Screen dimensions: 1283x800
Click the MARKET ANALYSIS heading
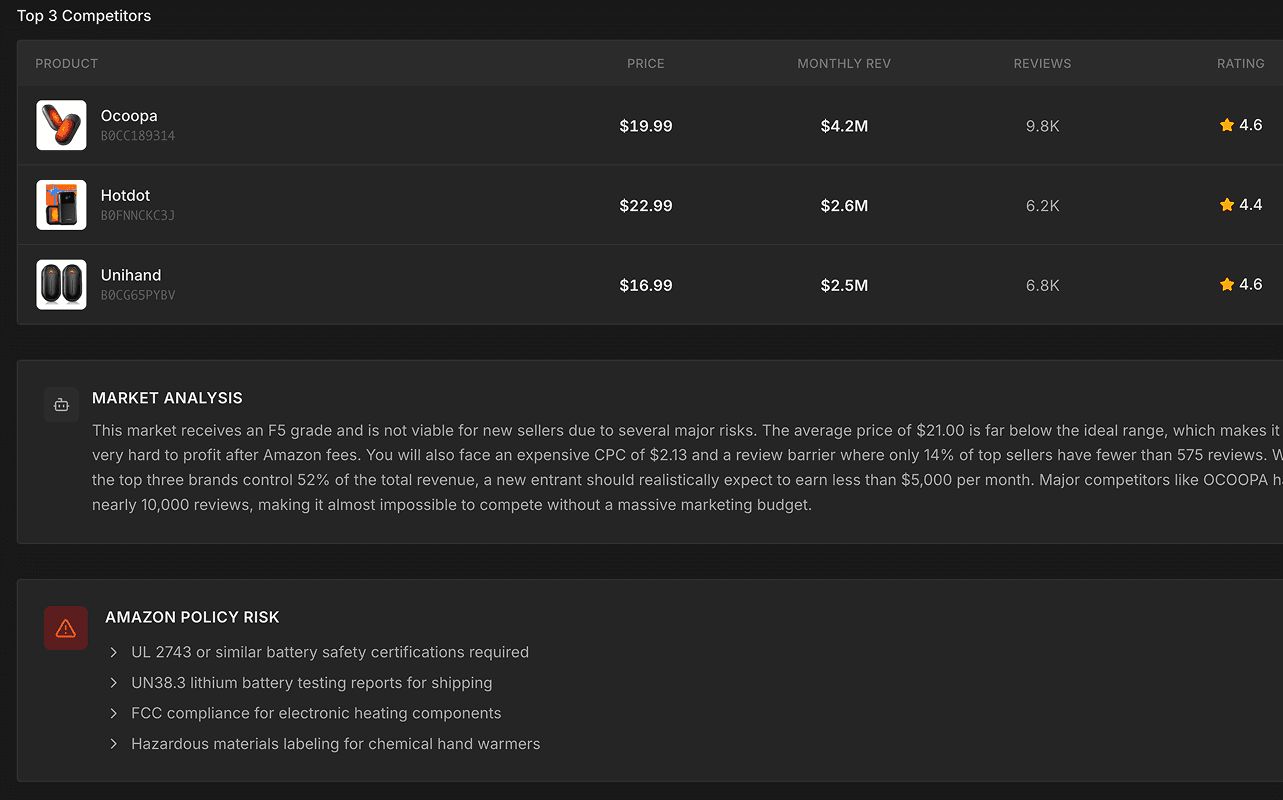(167, 398)
